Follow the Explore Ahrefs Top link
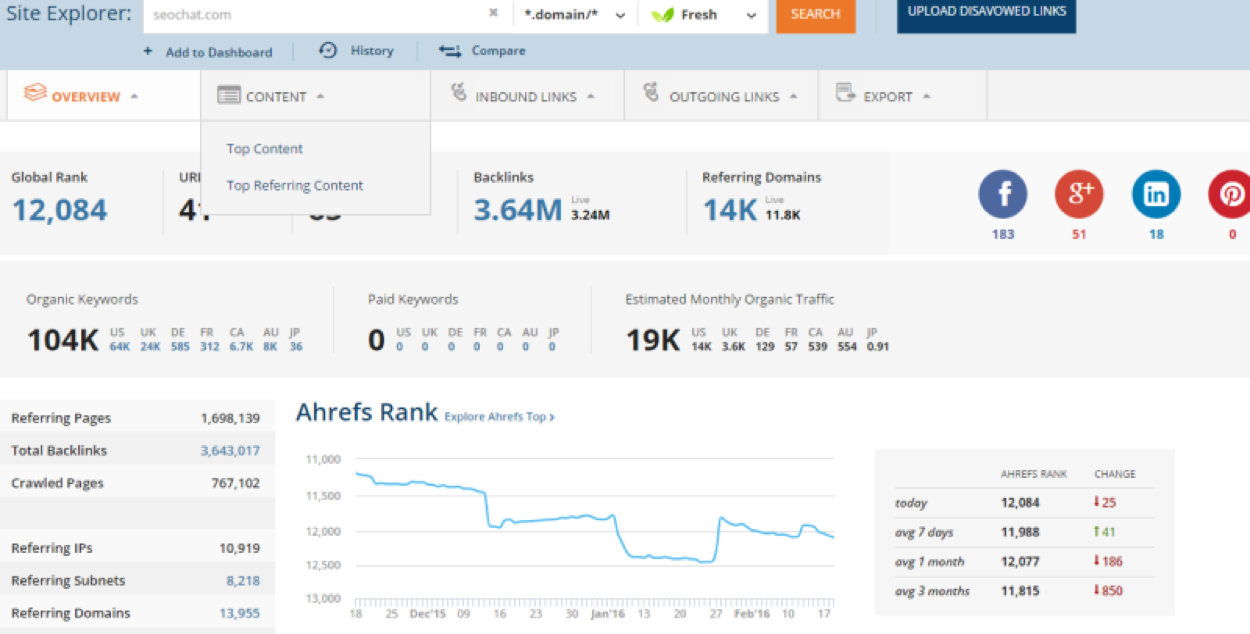The width and height of the screenshot is (1250, 634). (499, 417)
